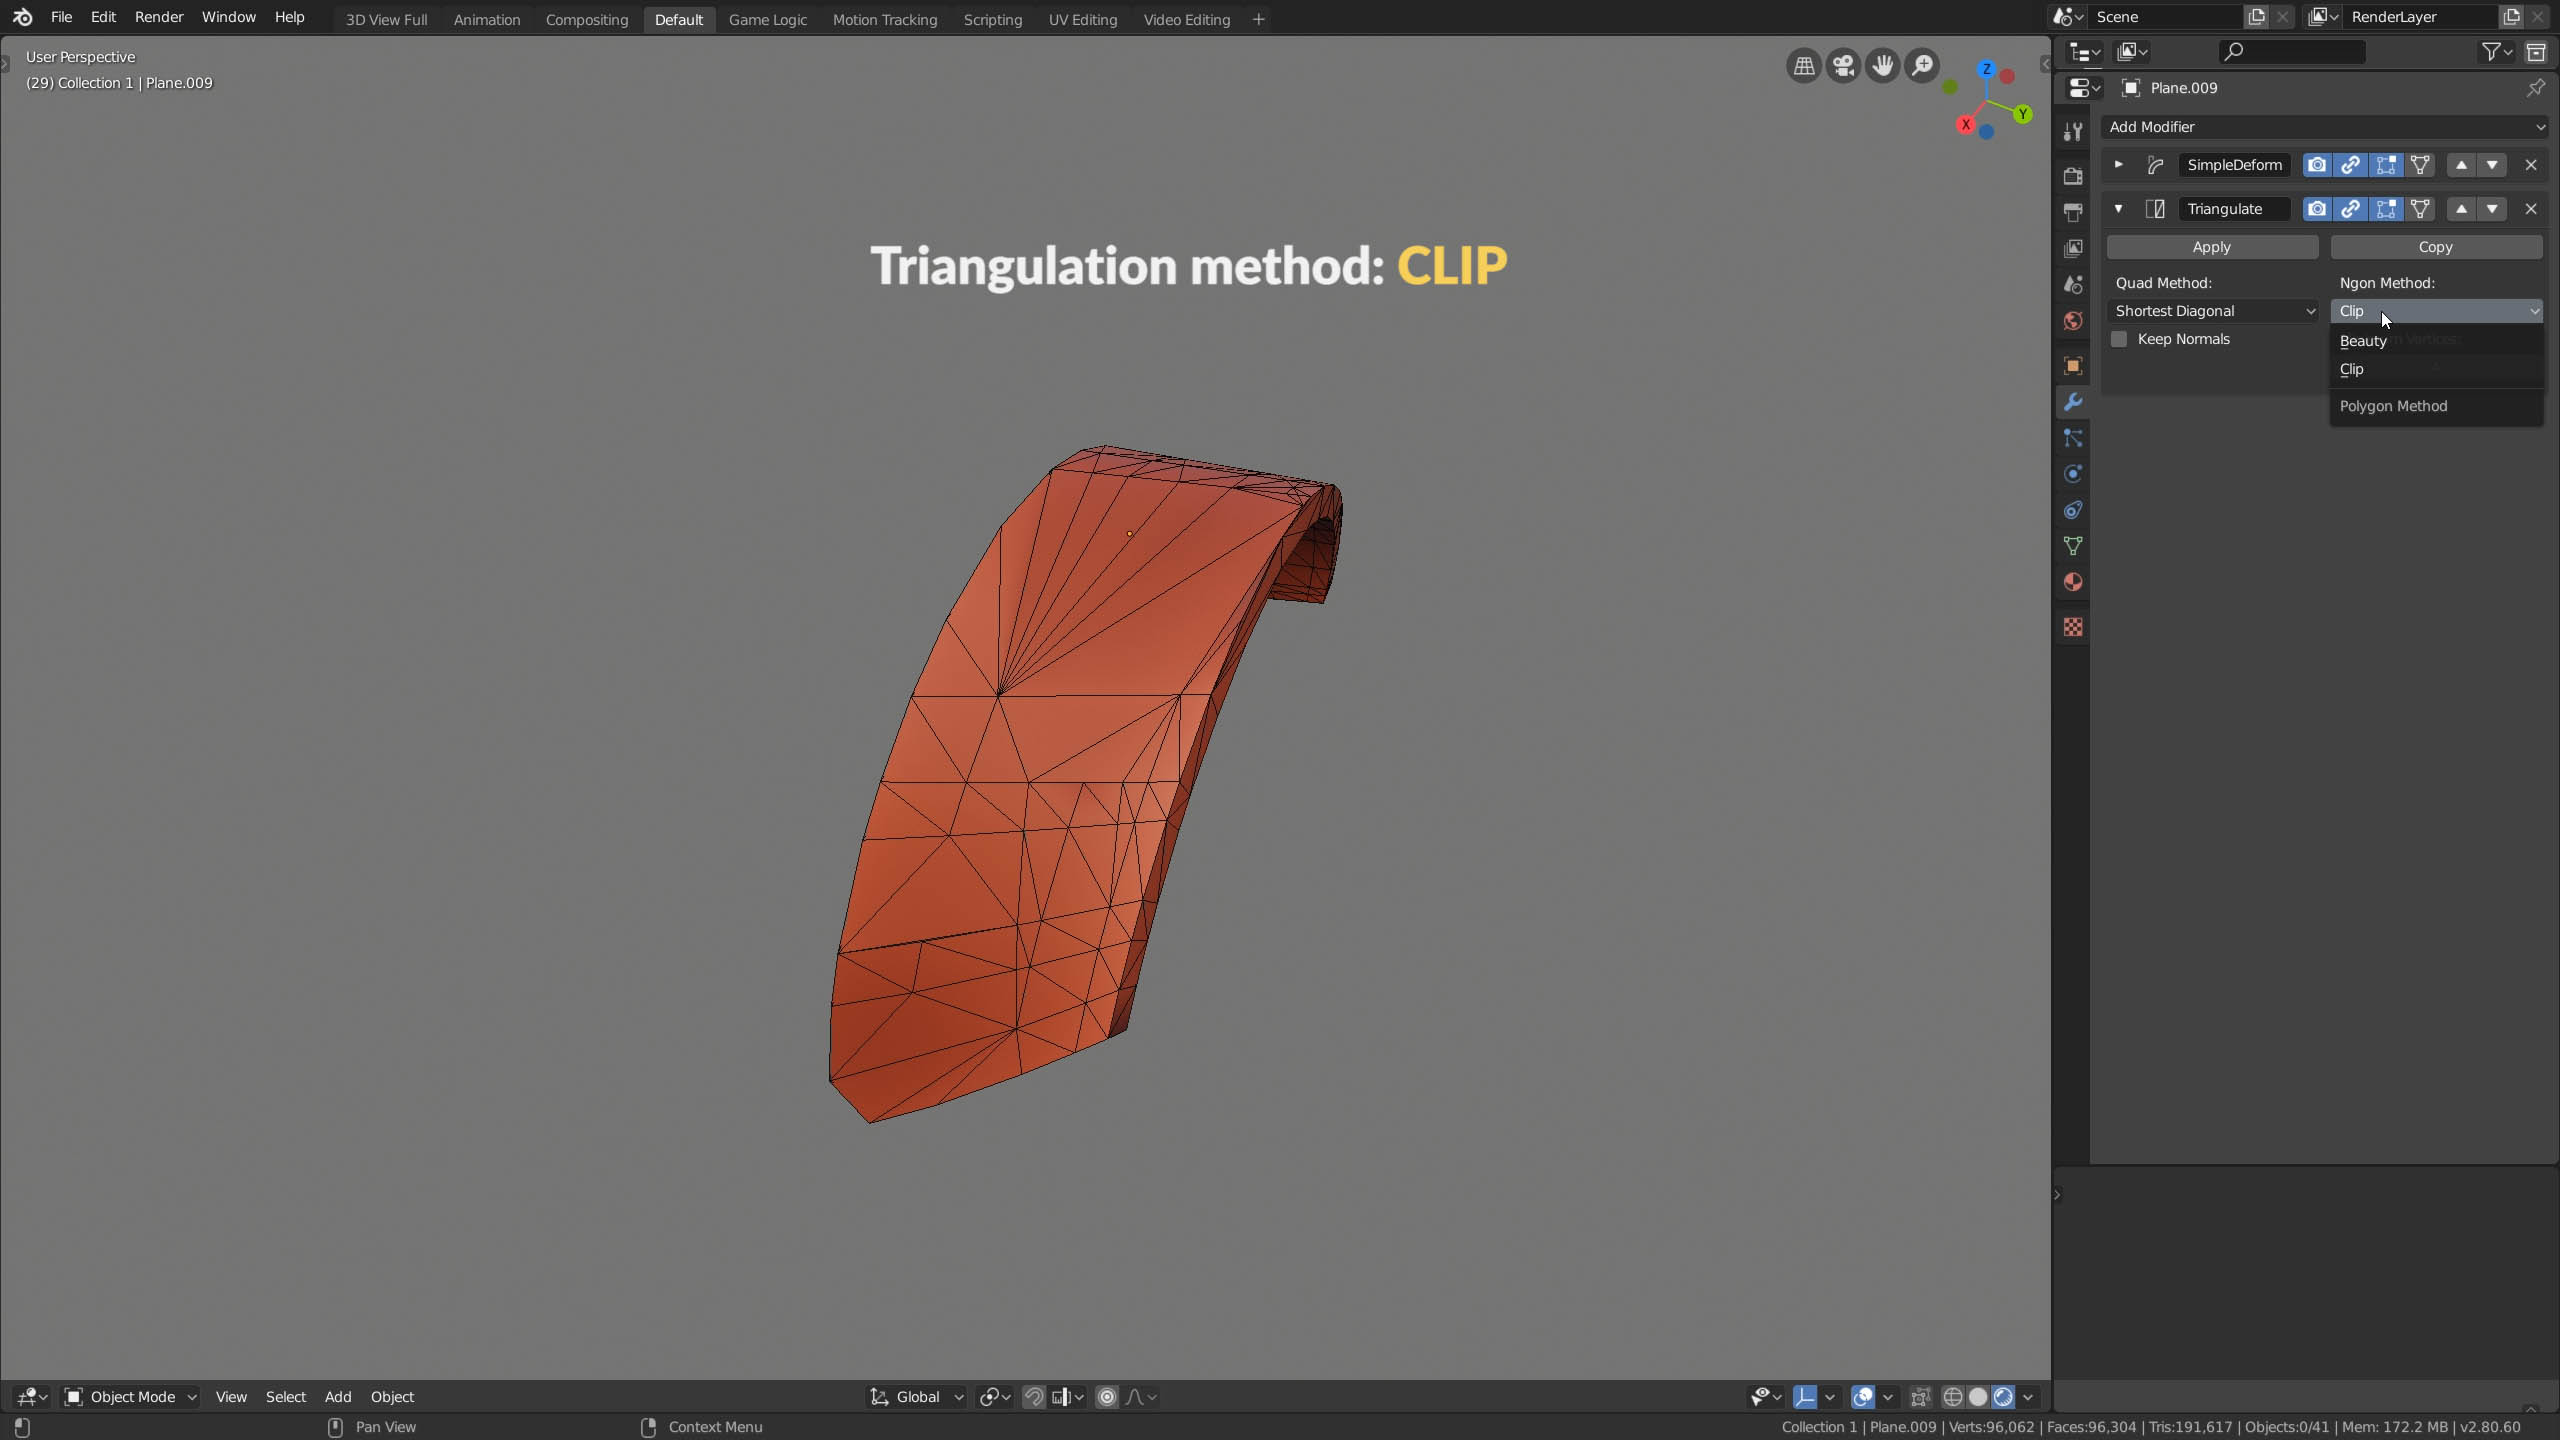Open the World properties tab

pyautogui.click(x=2073, y=321)
